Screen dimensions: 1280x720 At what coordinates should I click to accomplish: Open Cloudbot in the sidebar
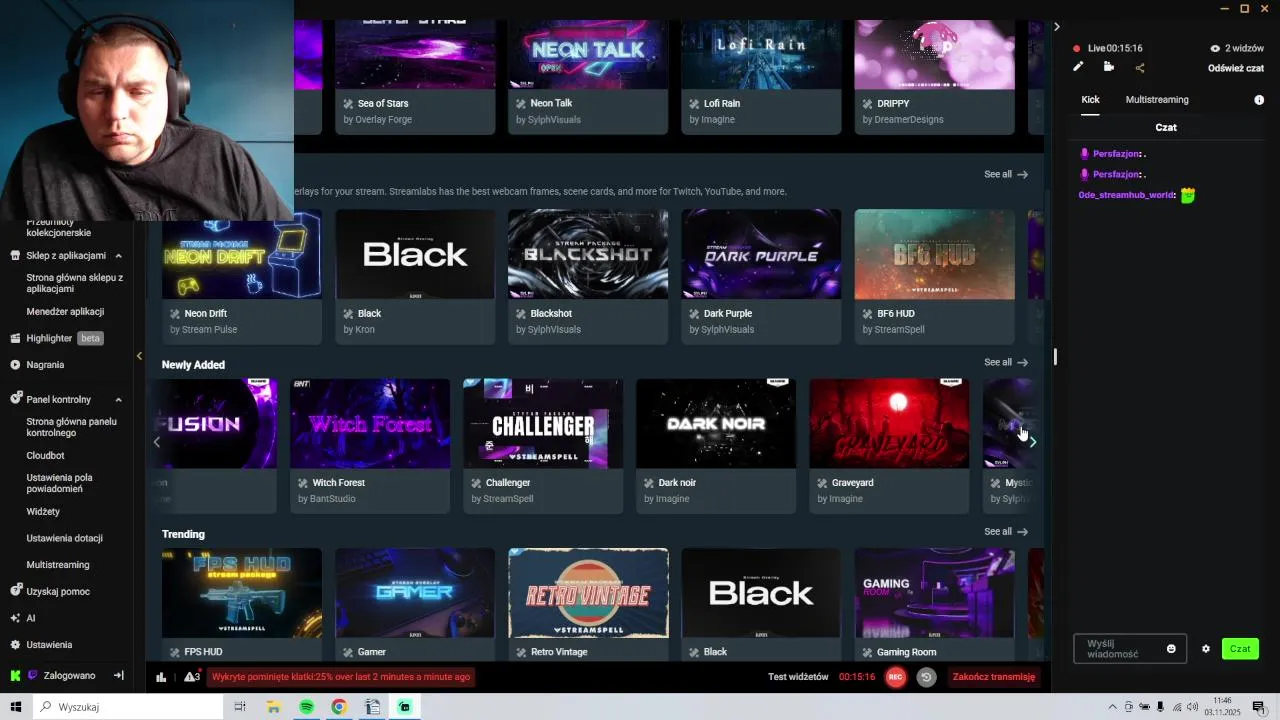[x=45, y=455]
